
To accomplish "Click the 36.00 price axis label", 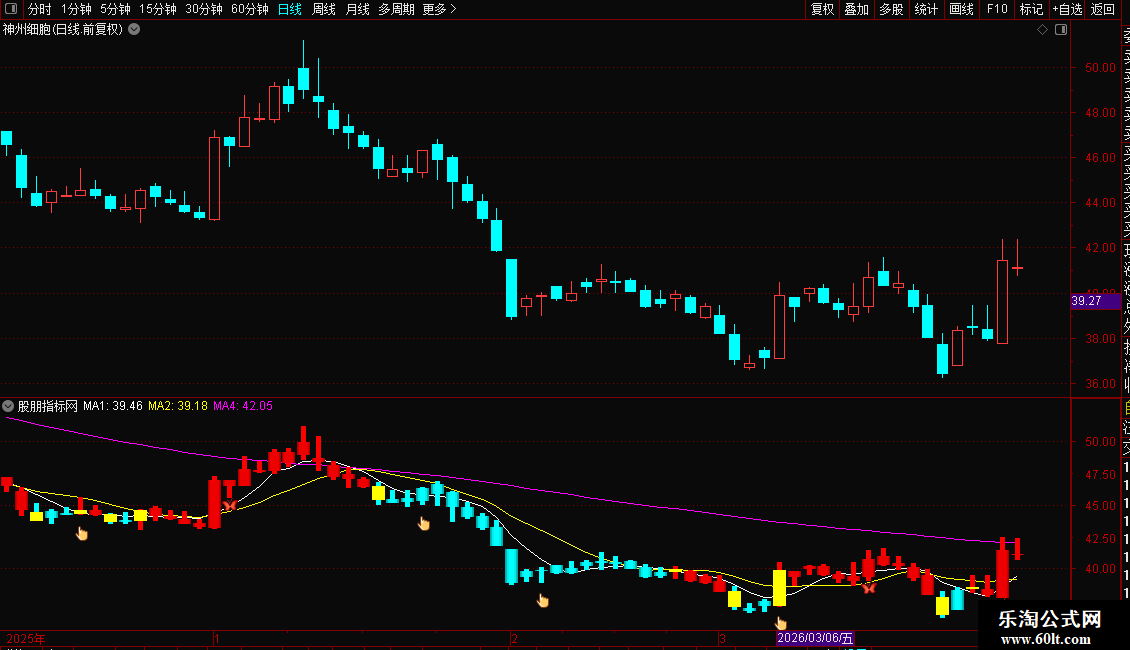I will [1100, 384].
